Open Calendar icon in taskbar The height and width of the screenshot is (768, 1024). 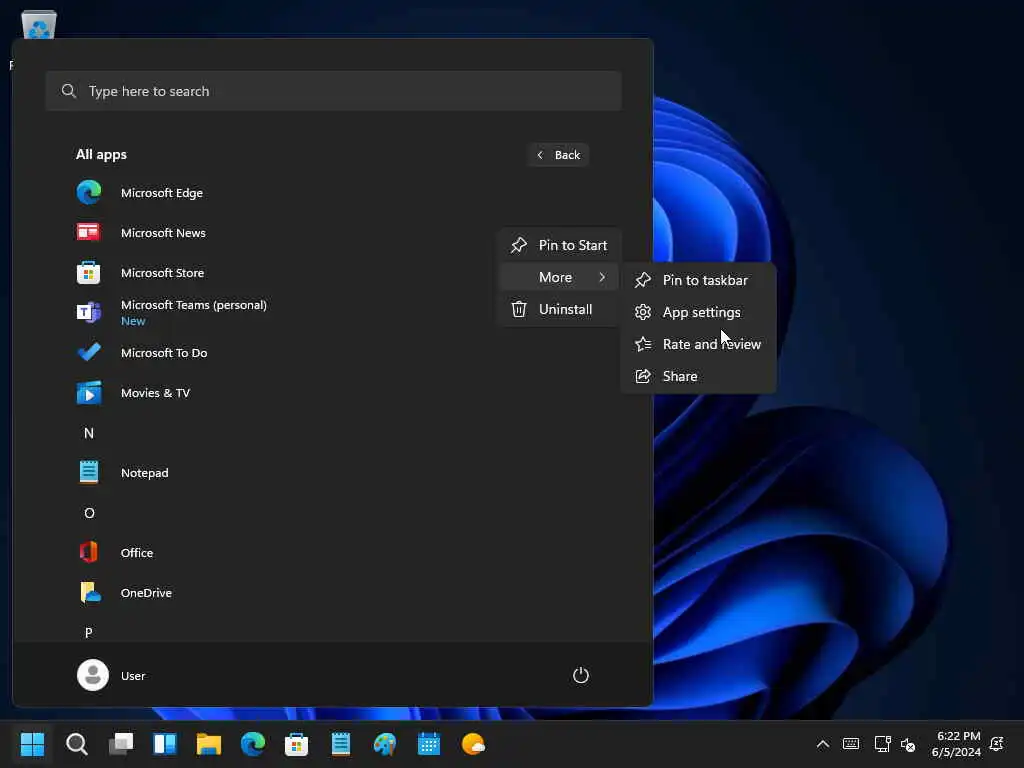point(429,744)
